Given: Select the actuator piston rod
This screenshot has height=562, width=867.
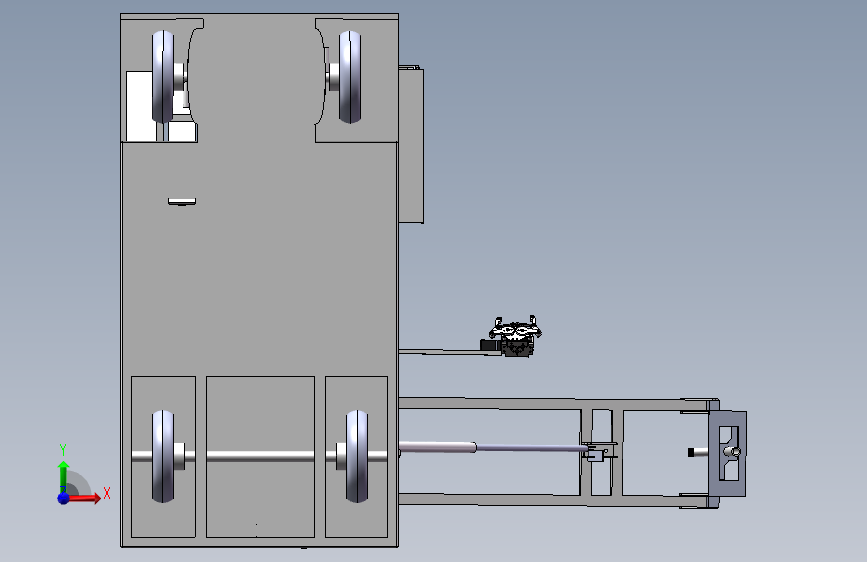Looking at the screenshot, I should pos(531,448).
